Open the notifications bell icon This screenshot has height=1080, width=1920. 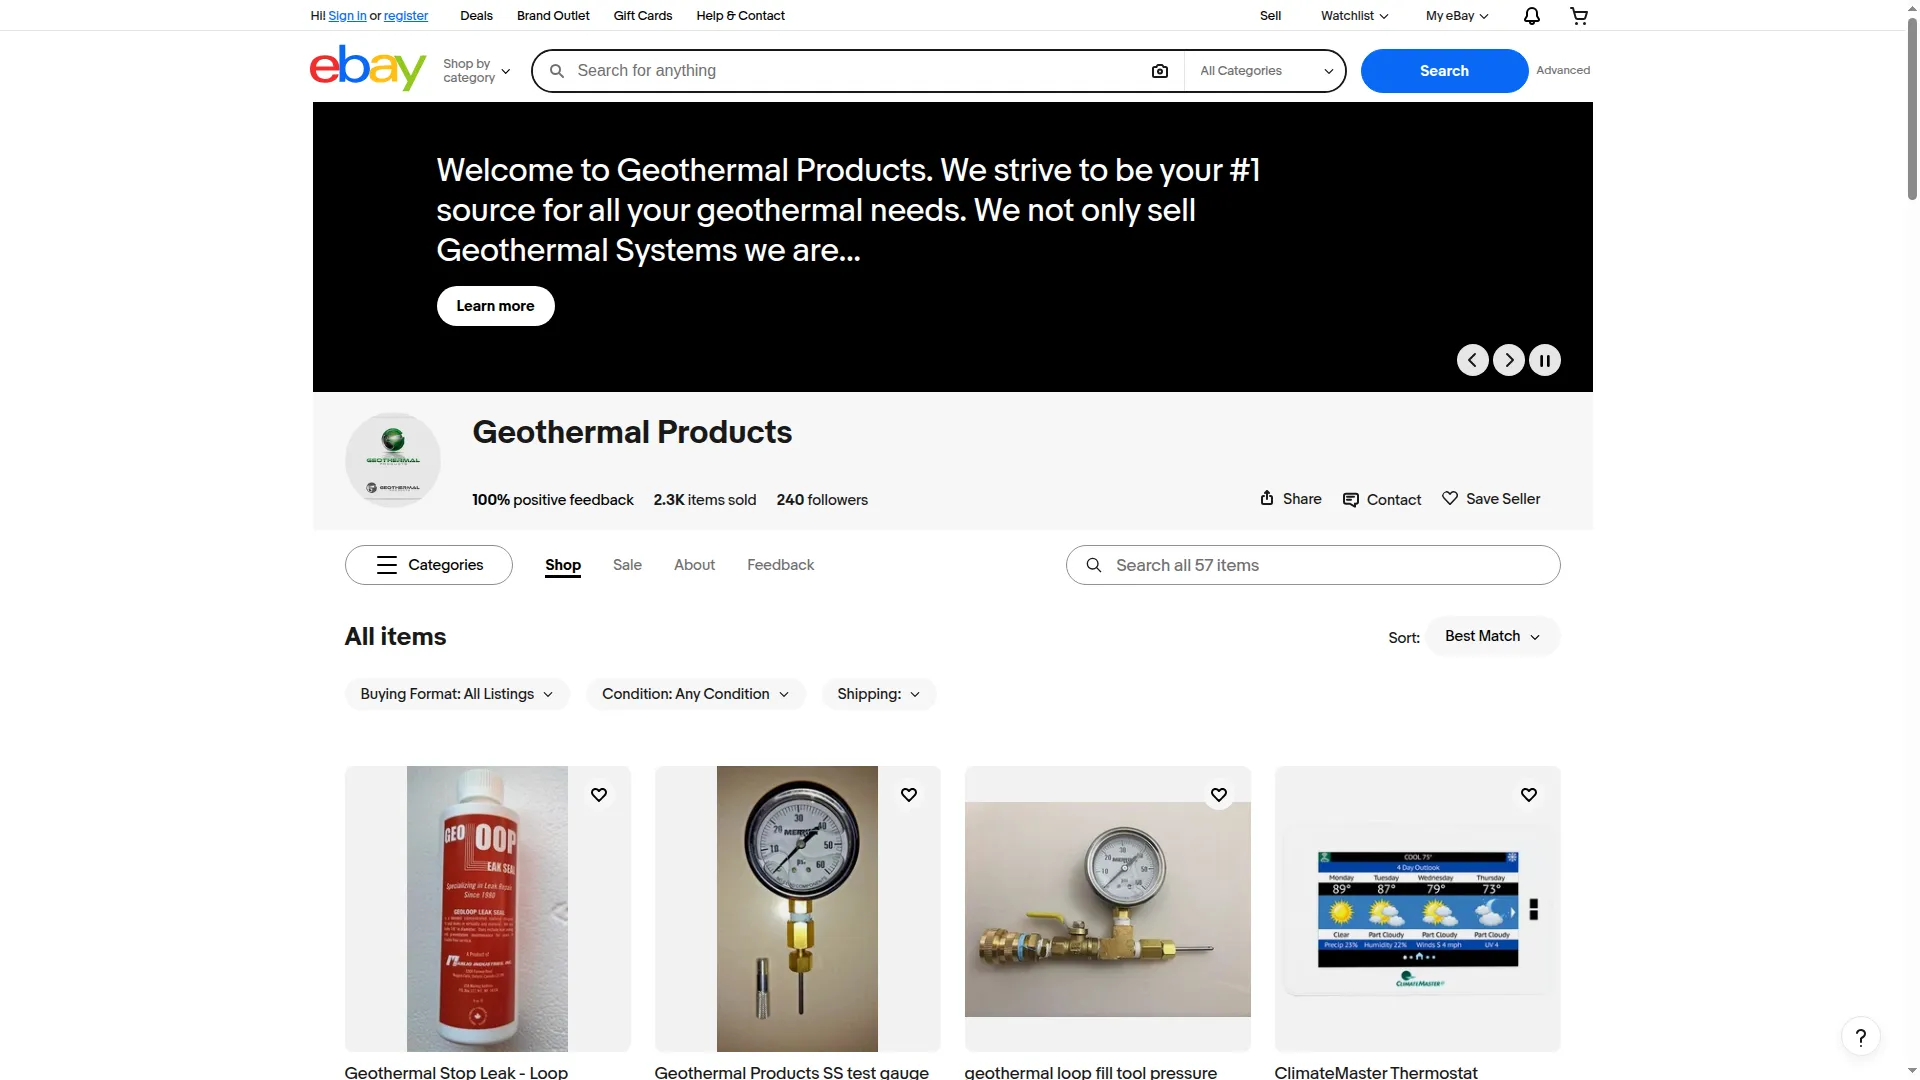tap(1531, 16)
